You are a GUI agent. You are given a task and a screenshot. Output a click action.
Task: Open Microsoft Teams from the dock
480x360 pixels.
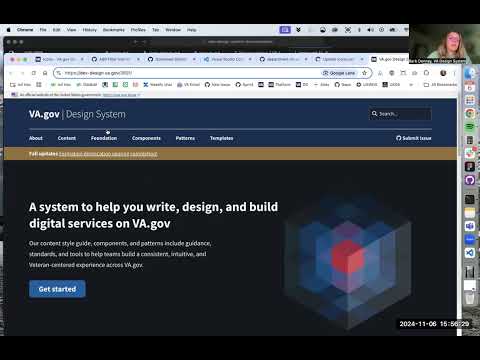pos(470,226)
